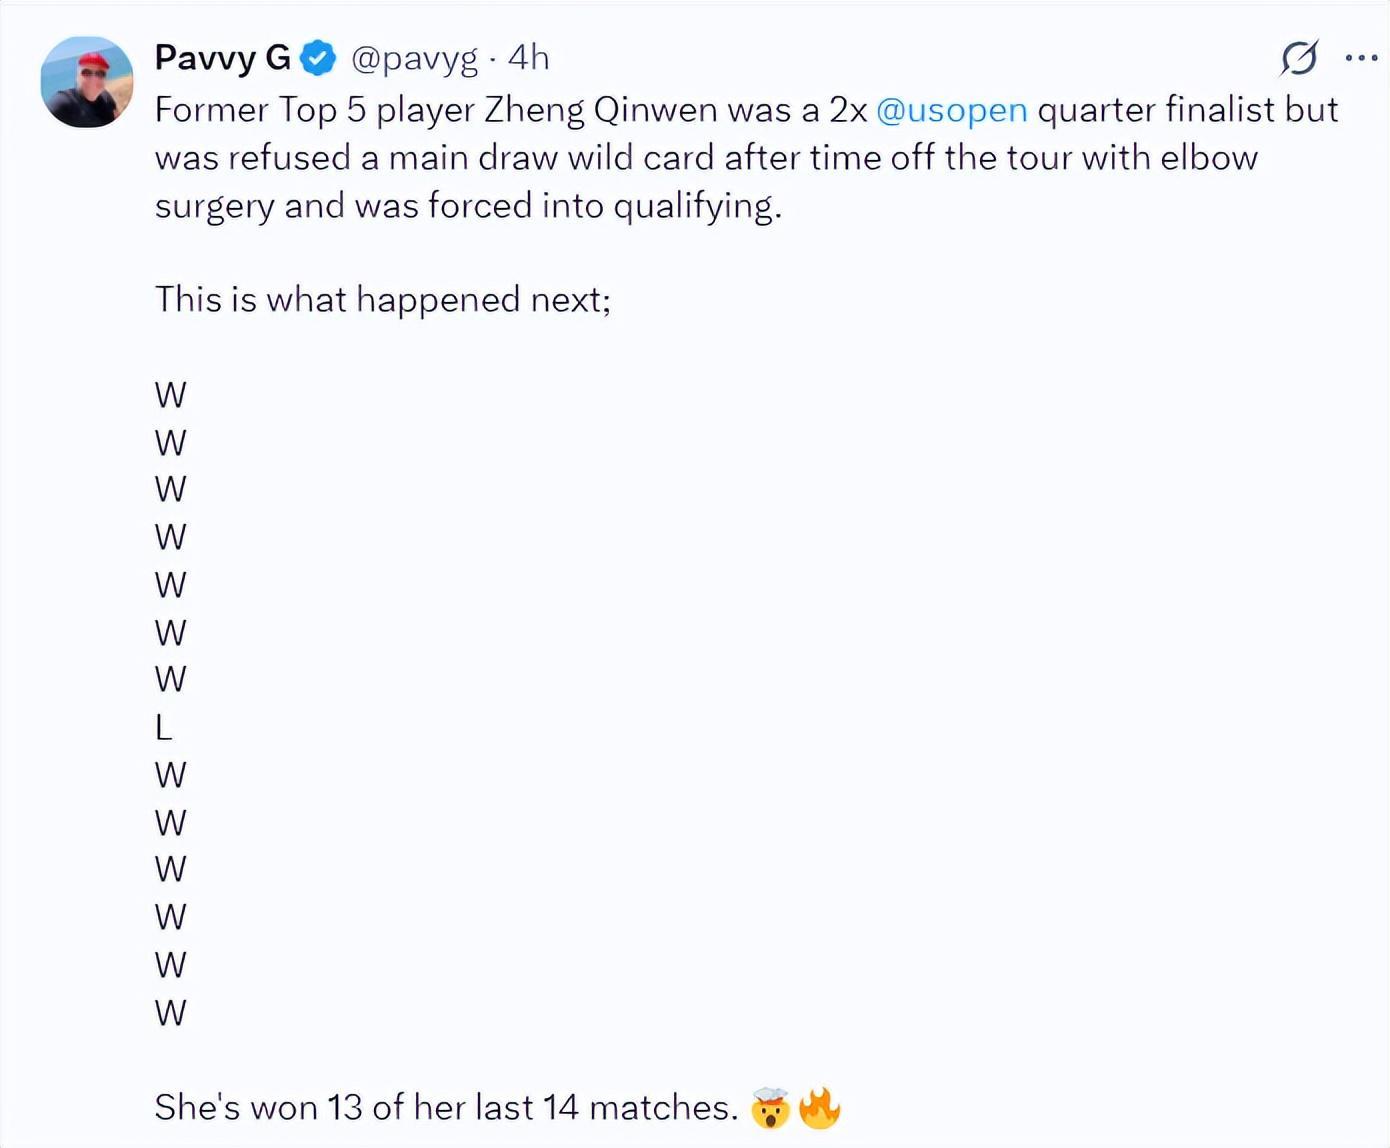Click the 'This is what happened next;' text
This screenshot has width=1390, height=1148.
tap(383, 299)
